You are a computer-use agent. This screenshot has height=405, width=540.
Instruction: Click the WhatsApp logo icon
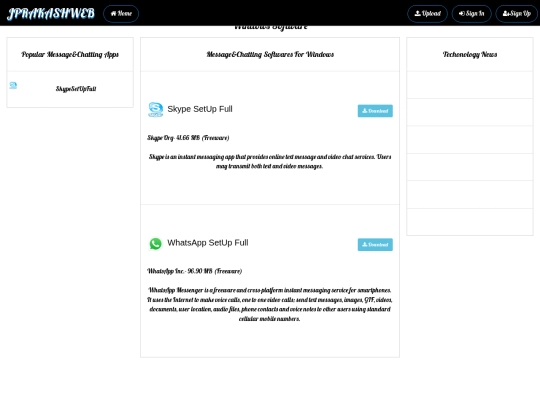pyautogui.click(x=155, y=243)
